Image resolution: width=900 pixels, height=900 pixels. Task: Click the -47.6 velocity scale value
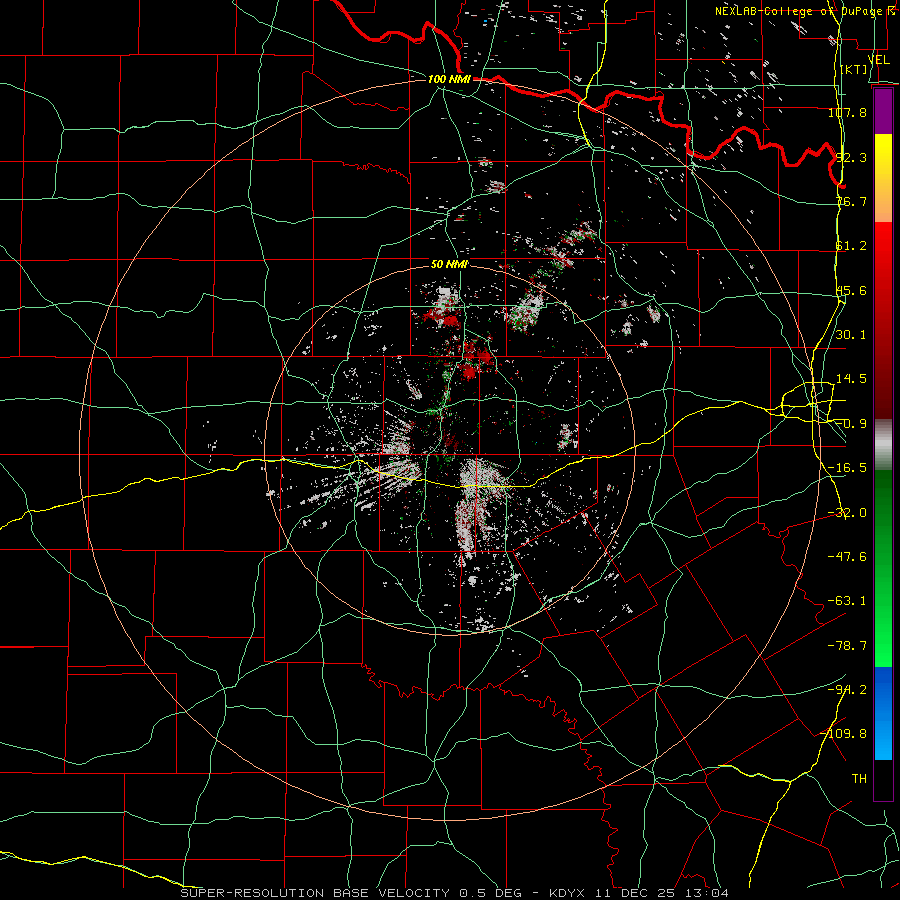click(847, 557)
